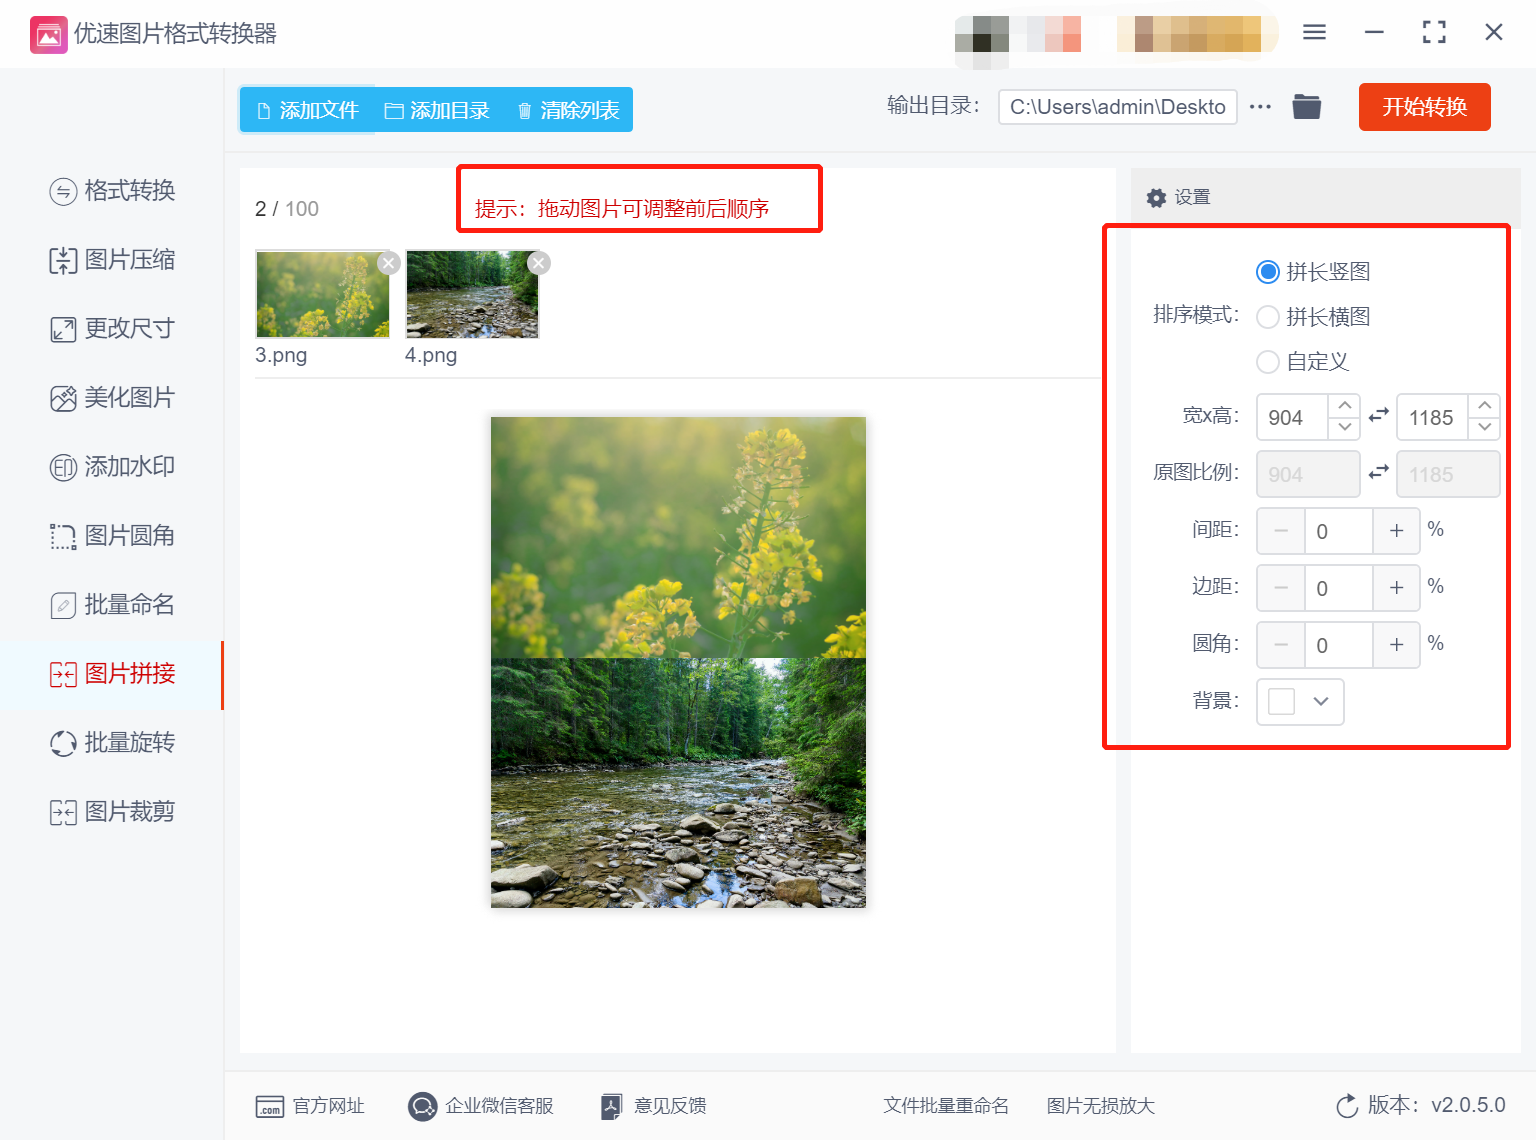Swap width and height values icon
Viewport: 1536px width, 1140px height.
tap(1379, 416)
